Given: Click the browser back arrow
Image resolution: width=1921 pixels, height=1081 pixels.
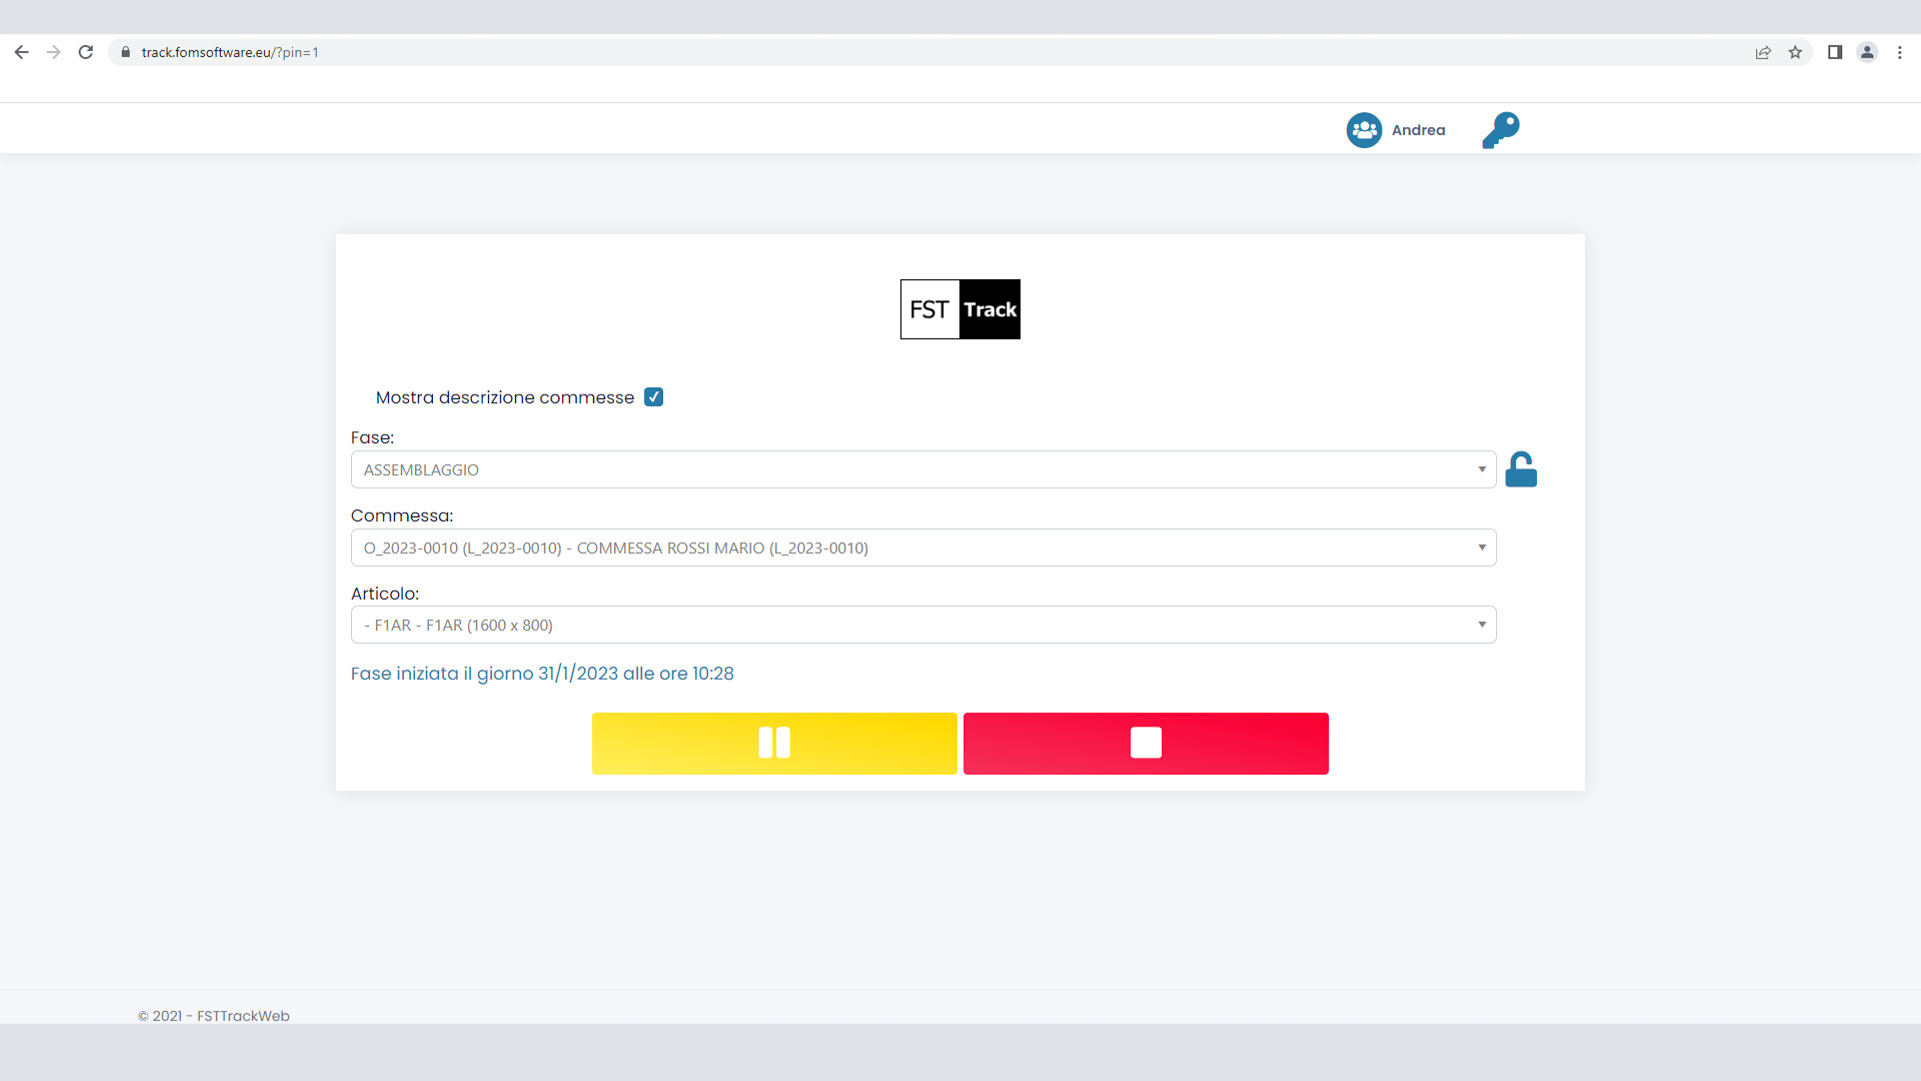Looking at the screenshot, I should pos(21,52).
